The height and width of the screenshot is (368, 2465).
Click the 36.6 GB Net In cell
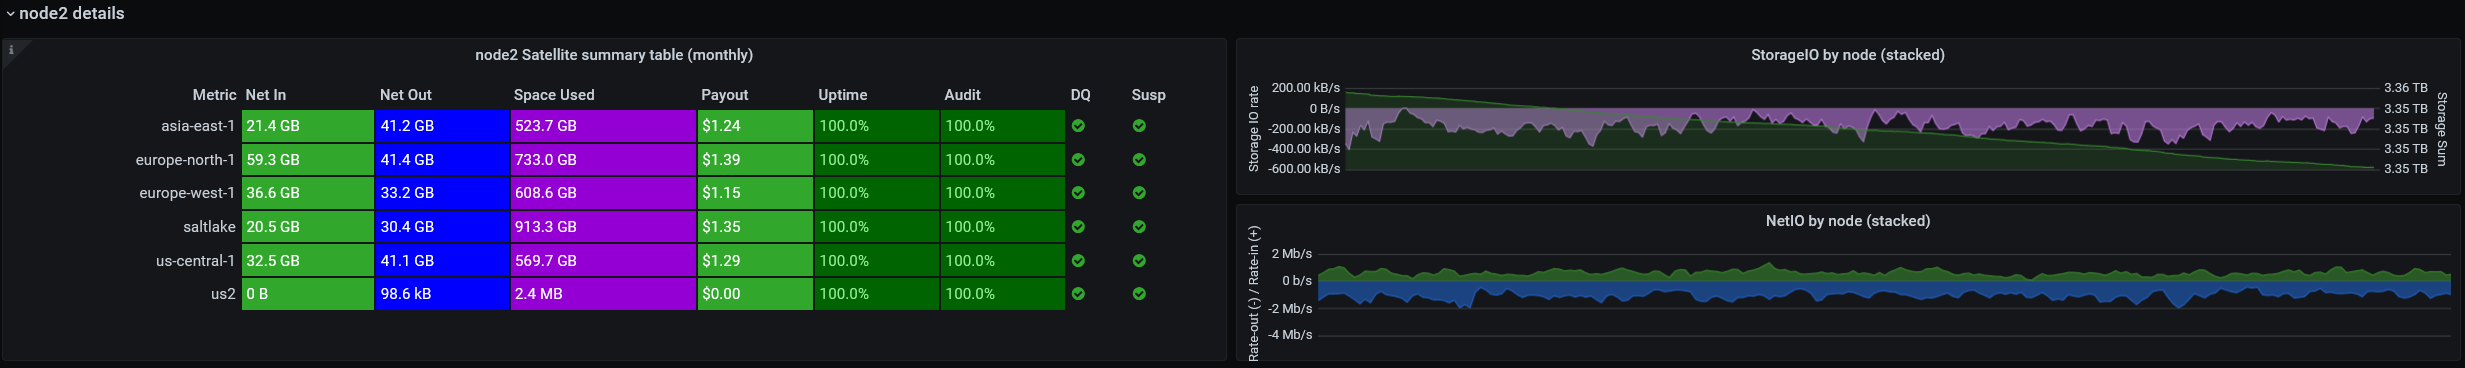click(x=308, y=193)
